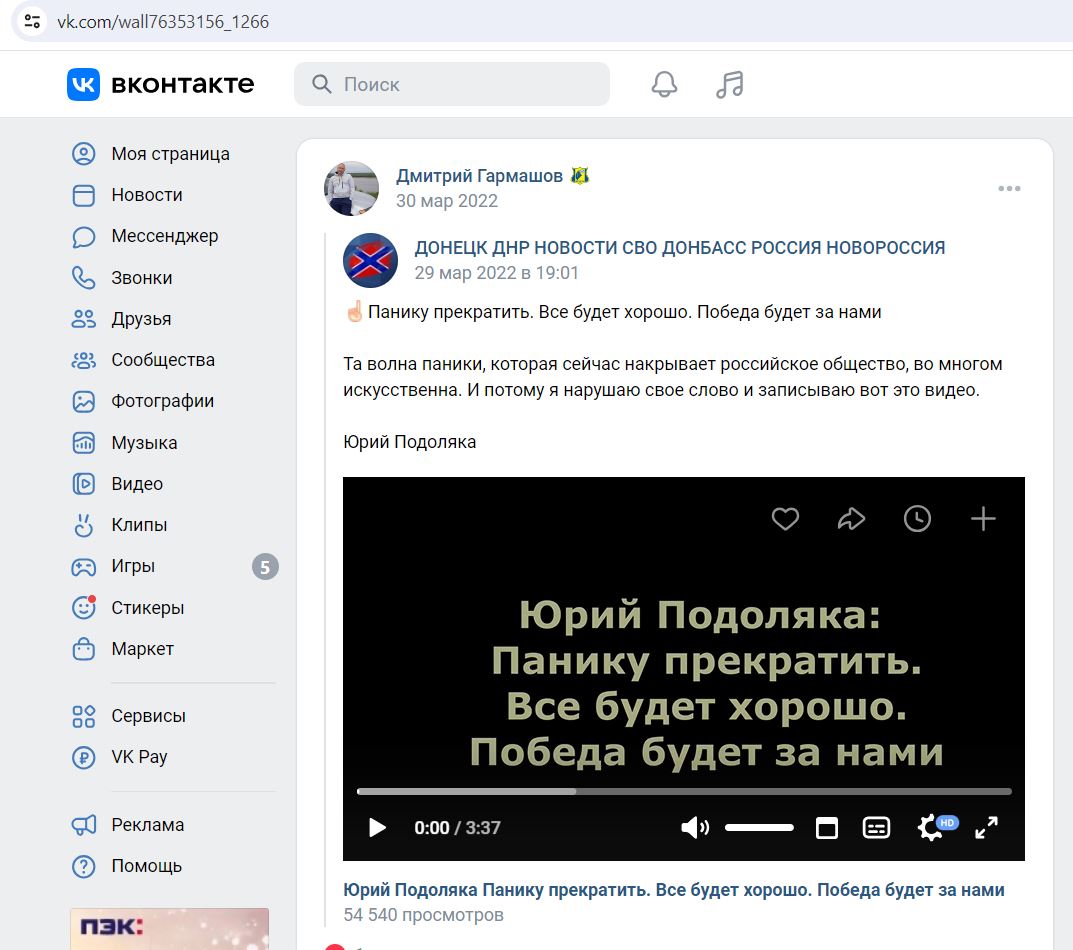
Task: Click the Стикеры smiley icon
Action: pyautogui.click(x=83, y=608)
